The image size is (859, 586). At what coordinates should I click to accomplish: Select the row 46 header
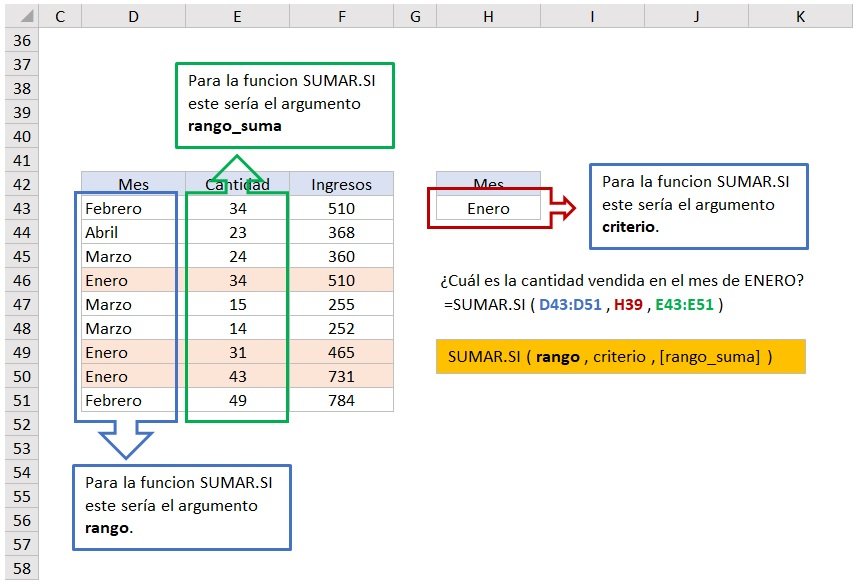coord(22,281)
